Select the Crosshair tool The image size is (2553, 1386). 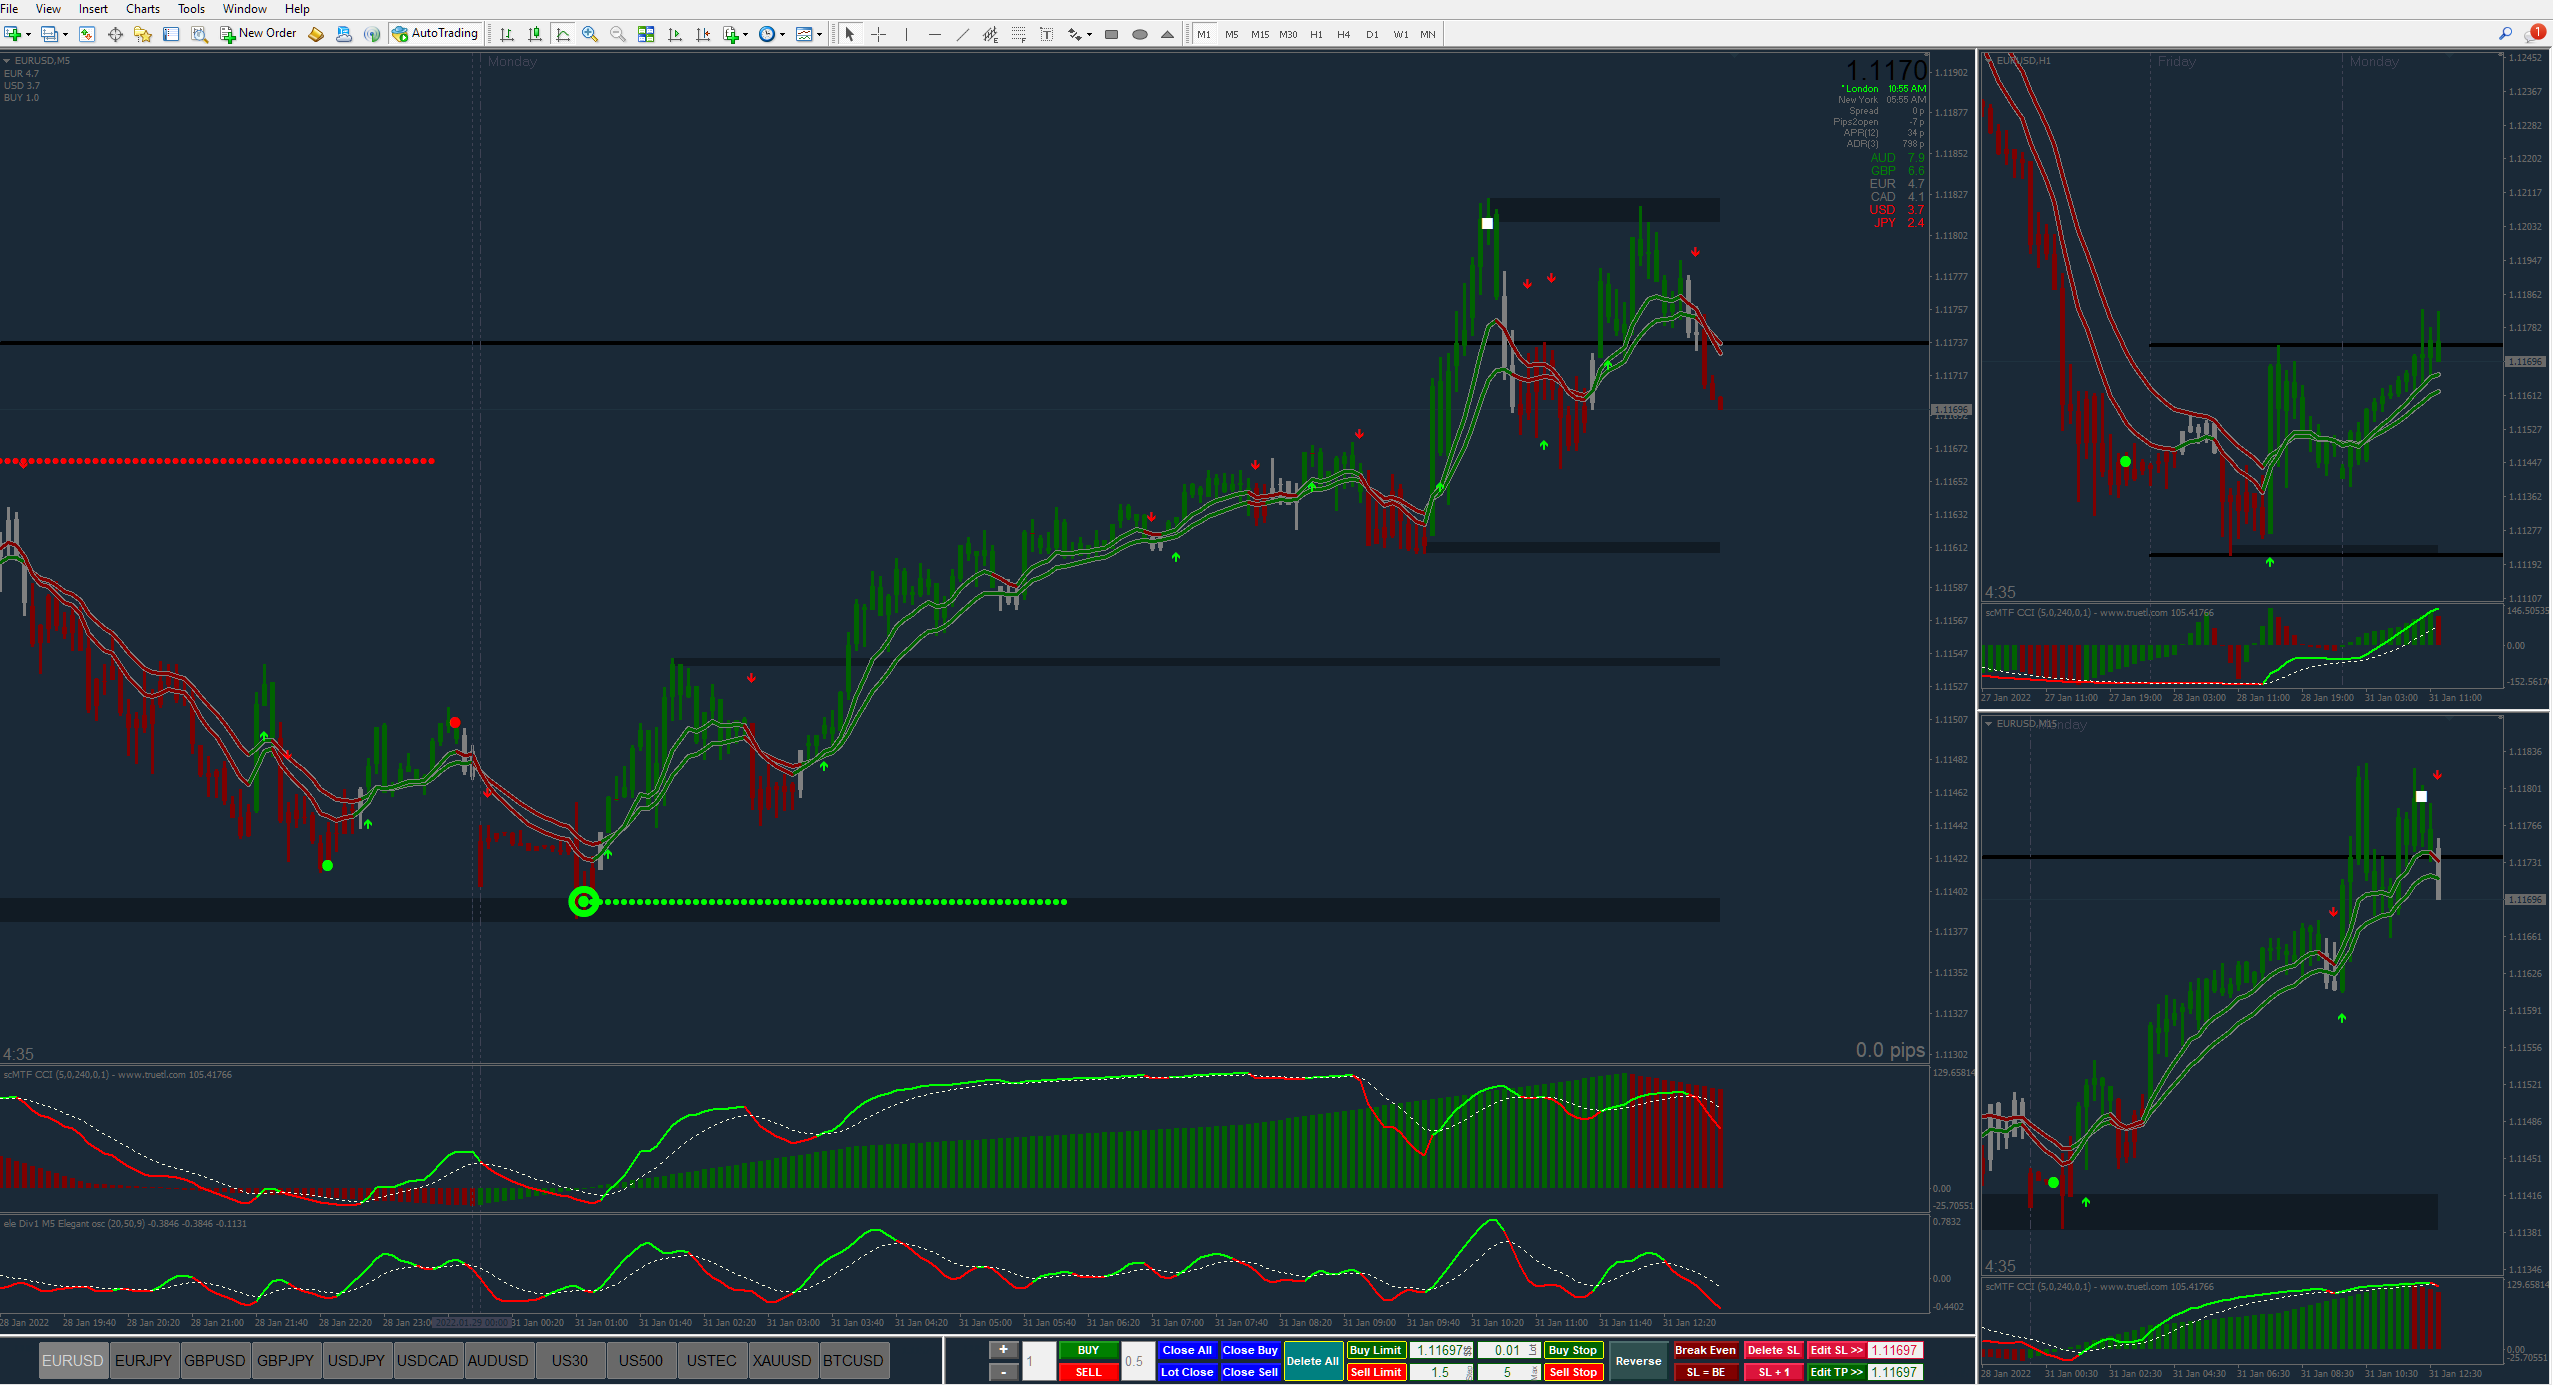click(x=878, y=34)
